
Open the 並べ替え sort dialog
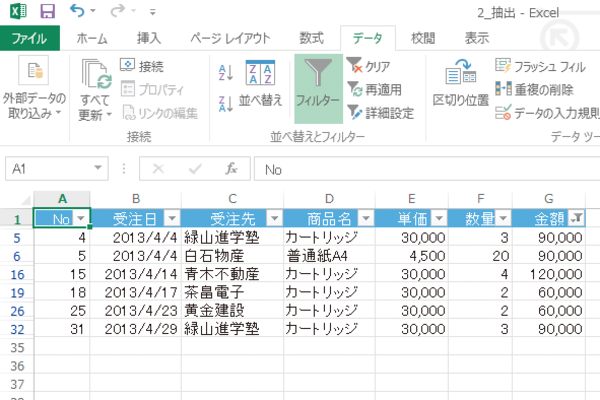260,84
